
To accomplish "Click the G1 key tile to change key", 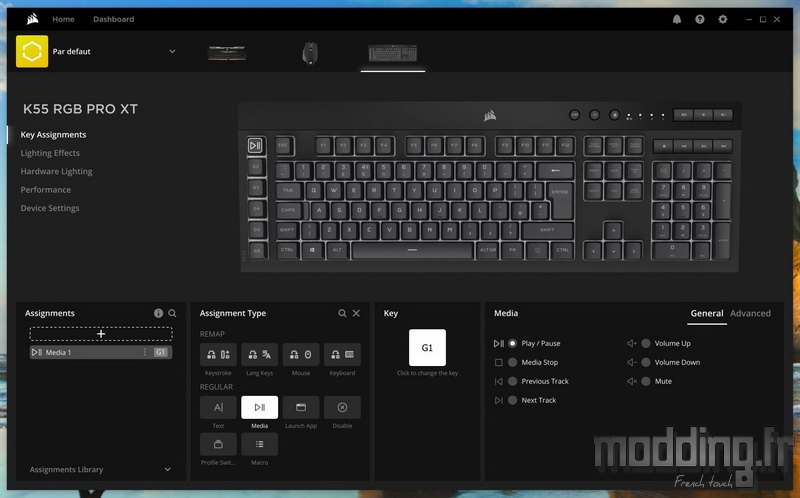I will 427,347.
